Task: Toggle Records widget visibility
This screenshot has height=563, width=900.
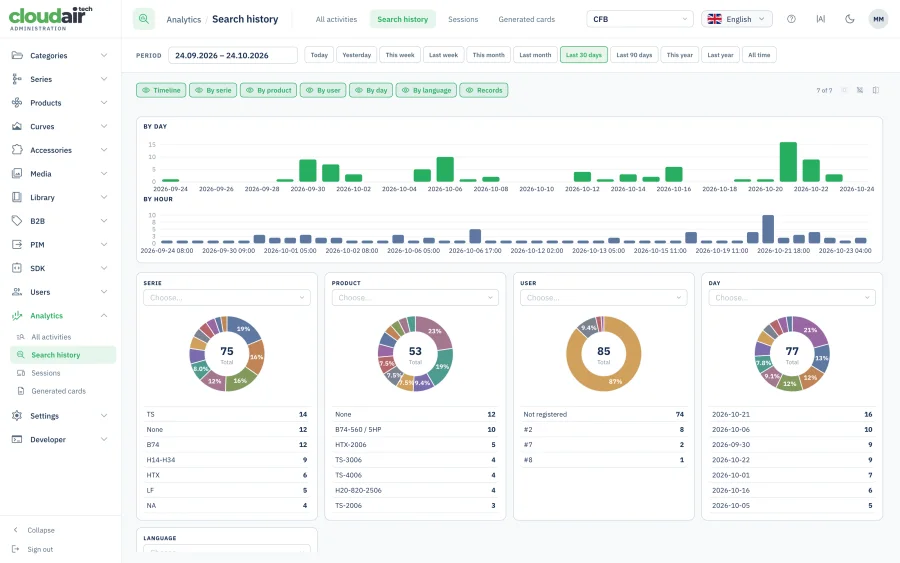Action: click(484, 90)
